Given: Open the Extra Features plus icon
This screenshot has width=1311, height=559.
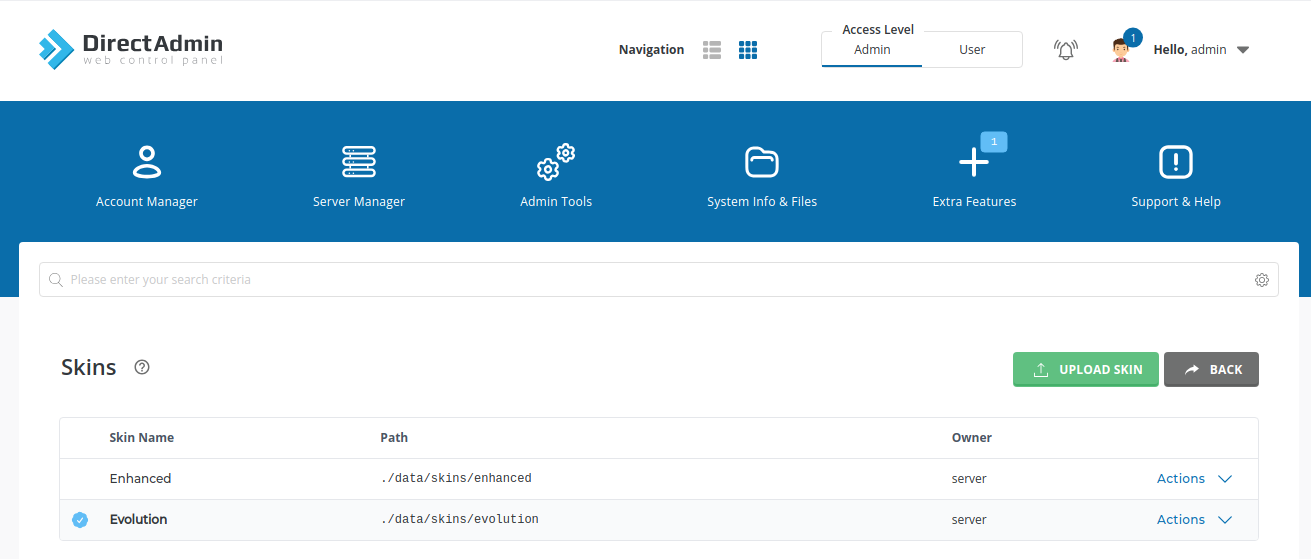Looking at the screenshot, I should click(973, 162).
